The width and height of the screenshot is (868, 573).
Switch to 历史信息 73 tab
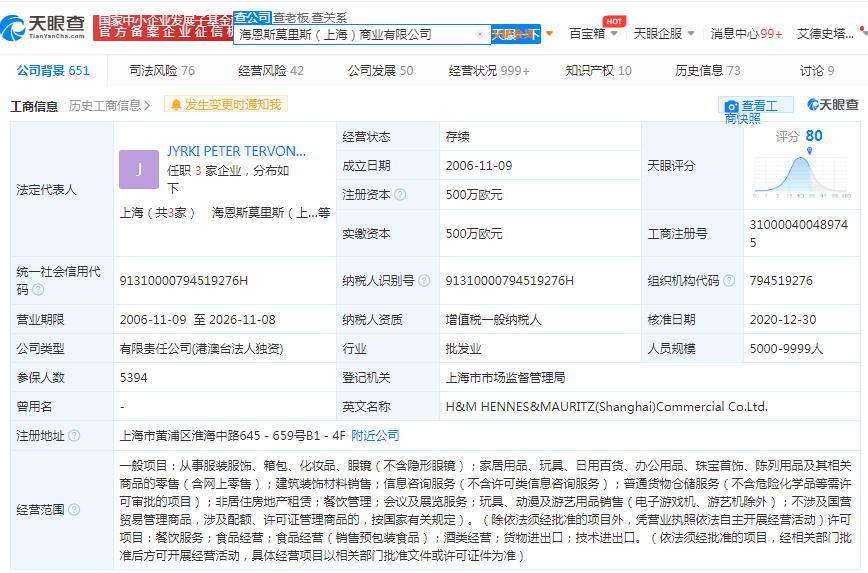pos(707,71)
